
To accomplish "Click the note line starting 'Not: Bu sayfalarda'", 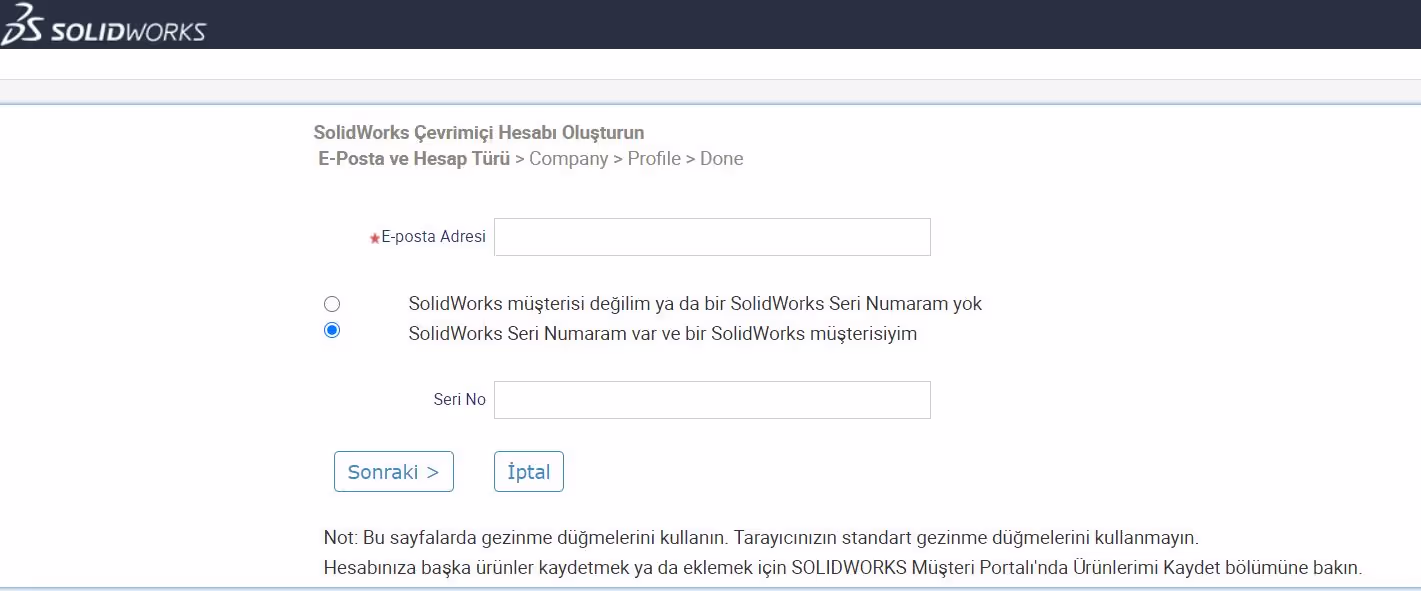I will pyautogui.click(x=761, y=537).
